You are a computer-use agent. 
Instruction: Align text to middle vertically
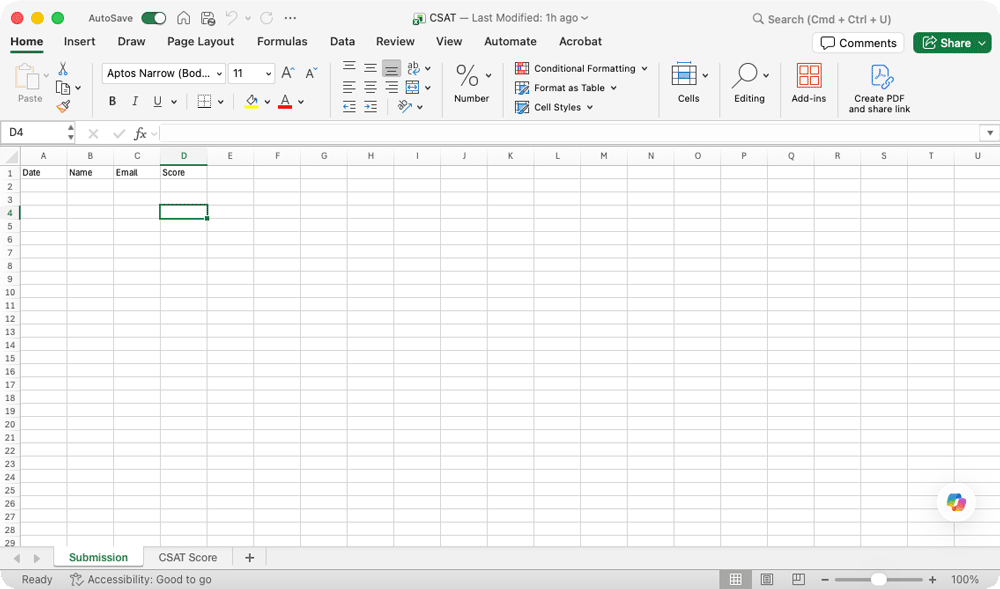point(371,68)
